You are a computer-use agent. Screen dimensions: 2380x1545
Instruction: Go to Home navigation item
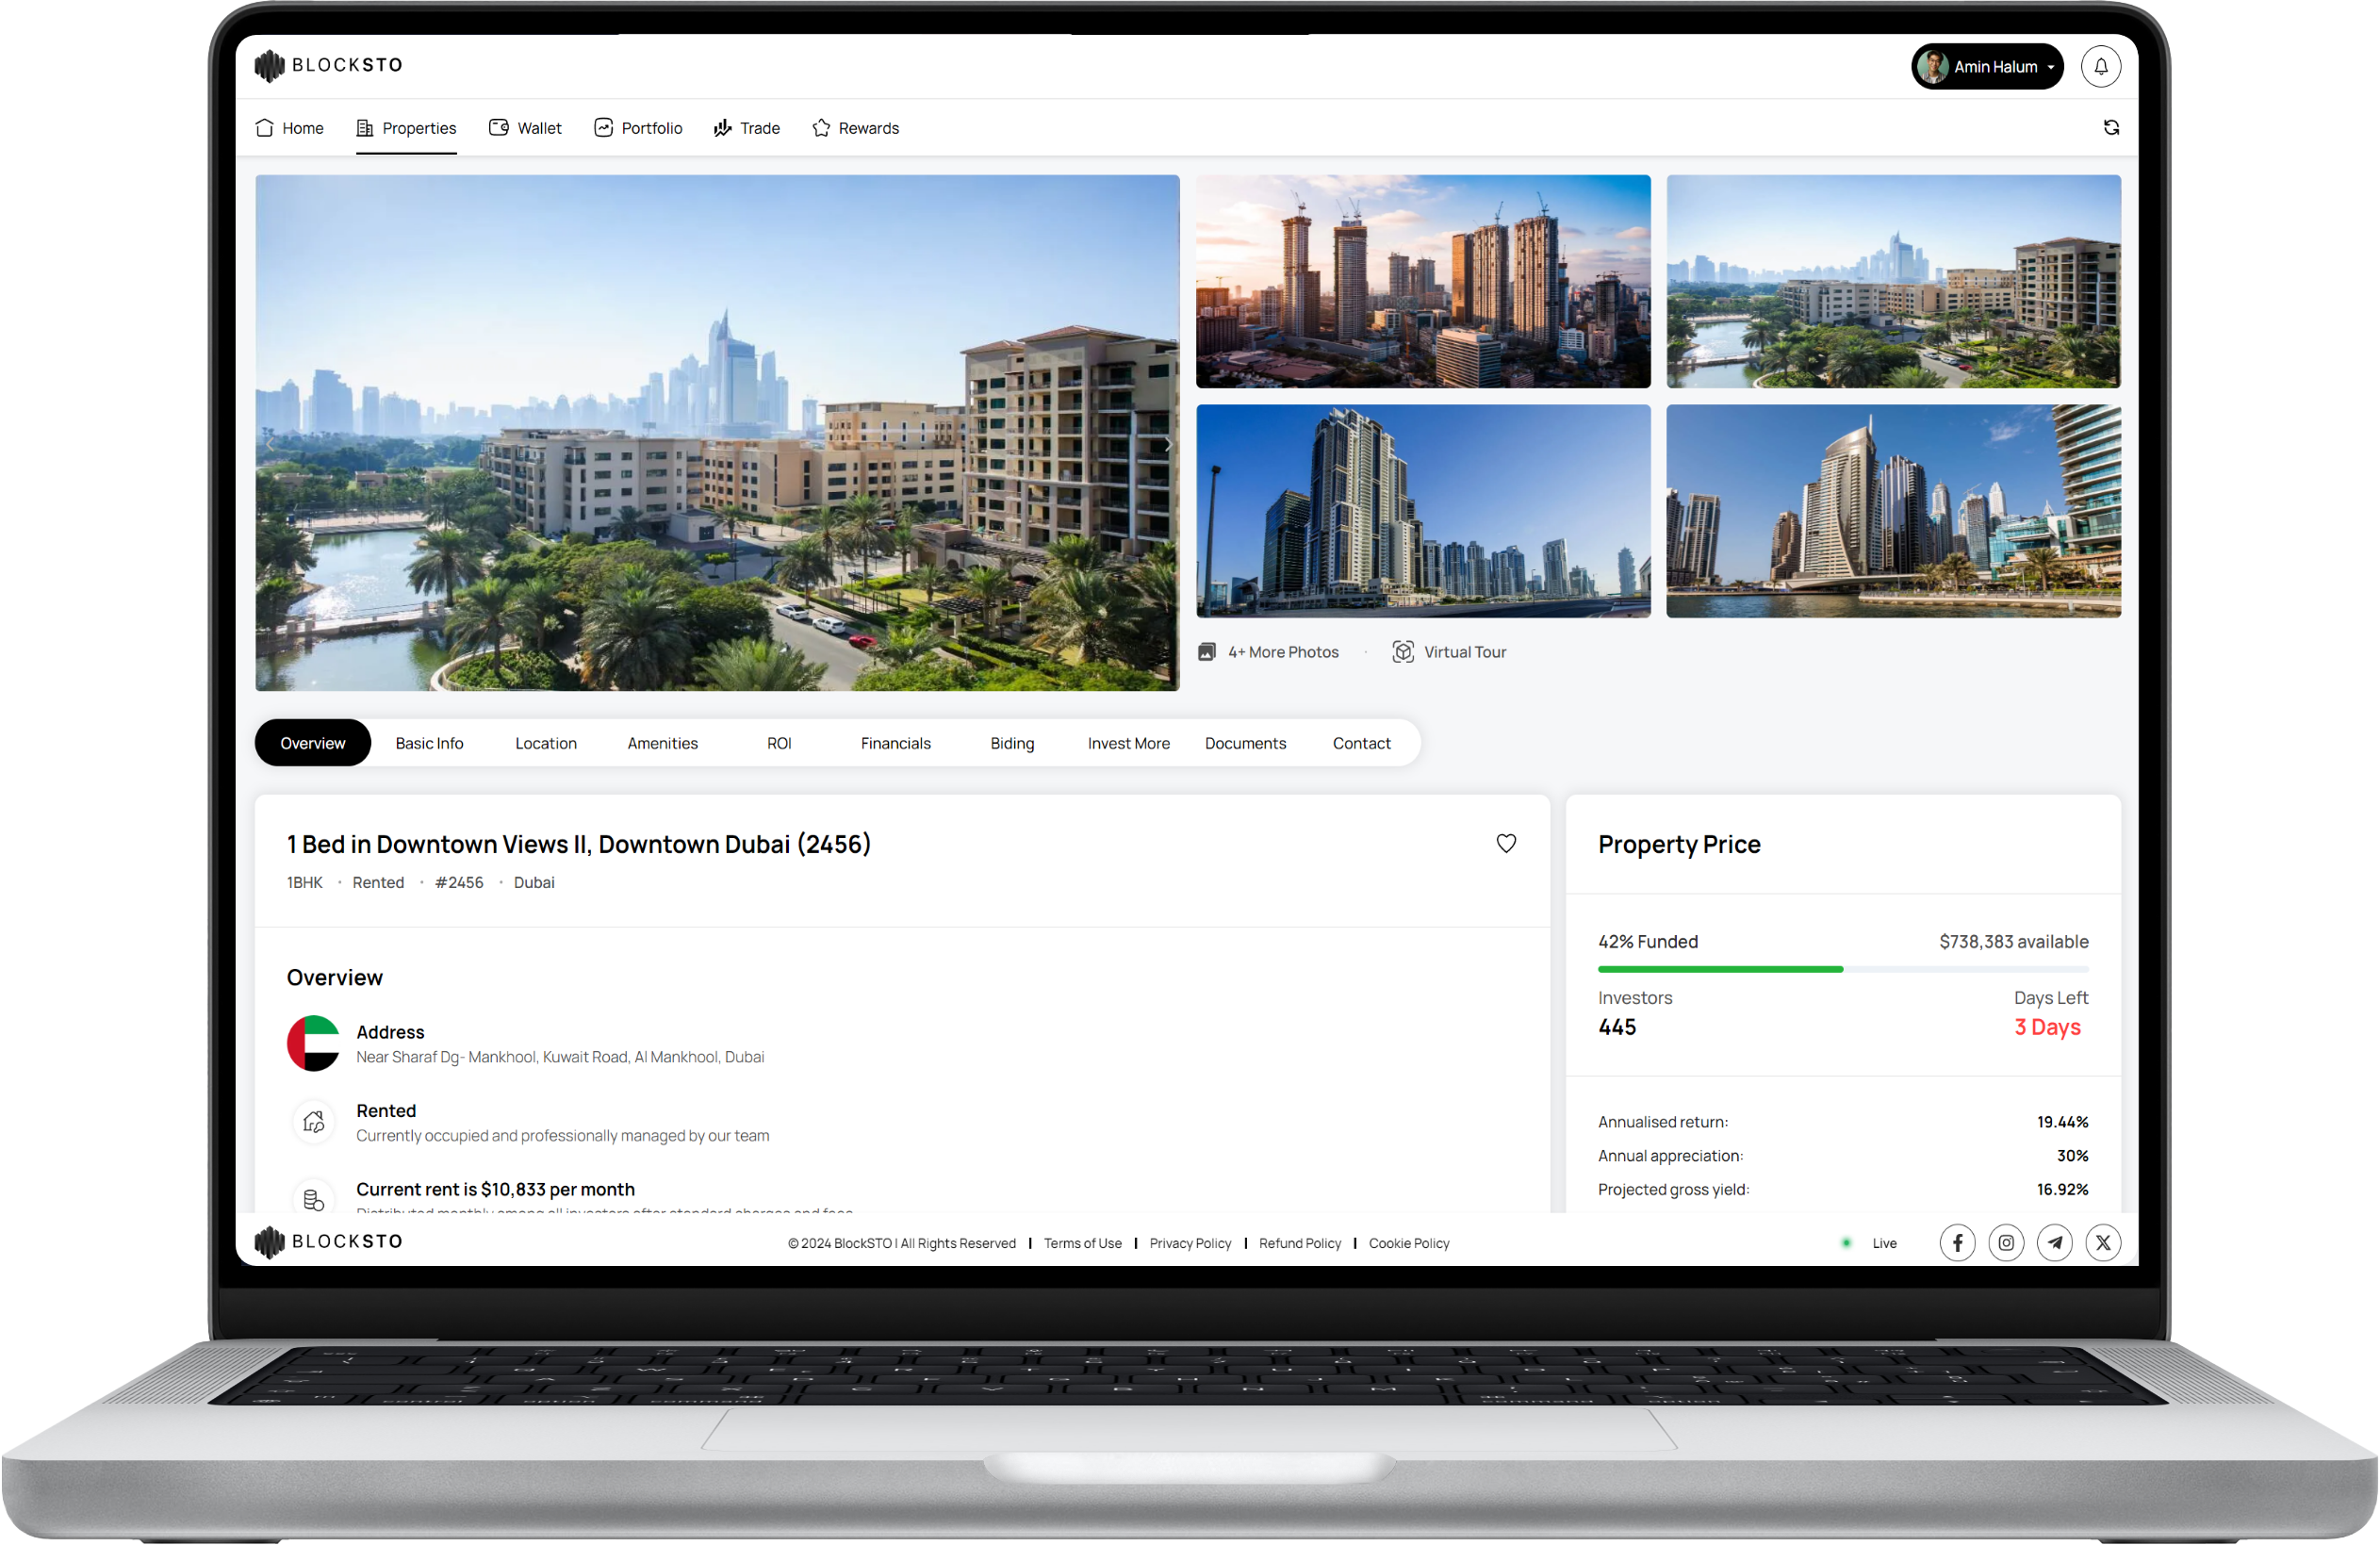(290, 128)
